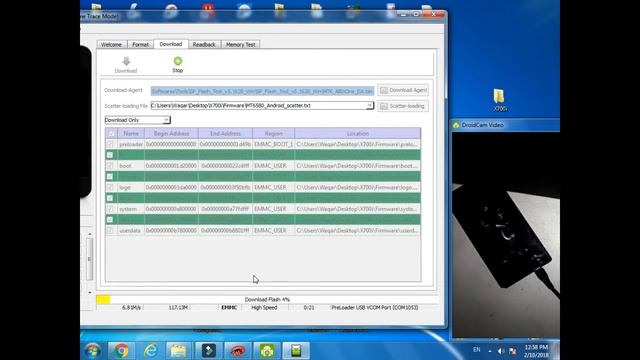Image resolution: width=640 pixels, height=360 pixels.
Task: Open the Windows Start orb
Action: tap(93, 351)
